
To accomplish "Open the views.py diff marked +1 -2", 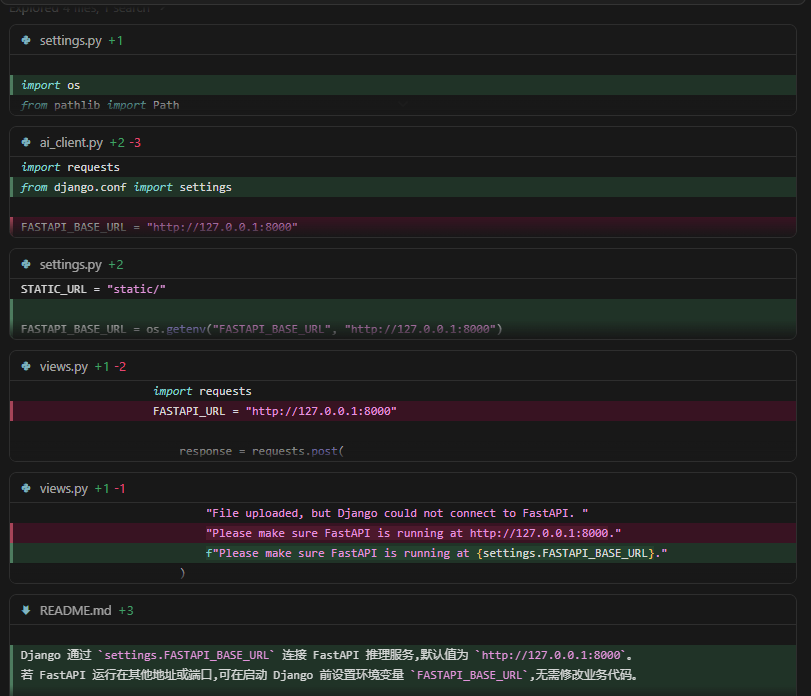I will point(64,366).
